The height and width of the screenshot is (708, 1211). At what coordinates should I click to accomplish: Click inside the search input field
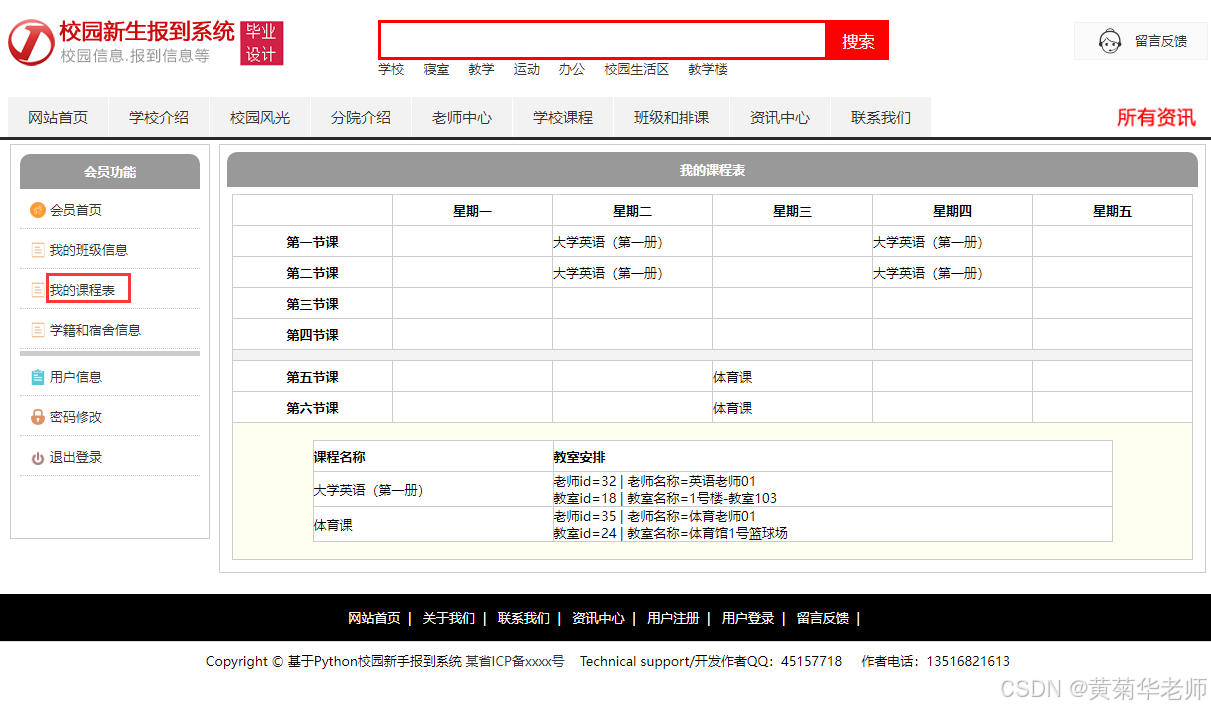point(603,41)
